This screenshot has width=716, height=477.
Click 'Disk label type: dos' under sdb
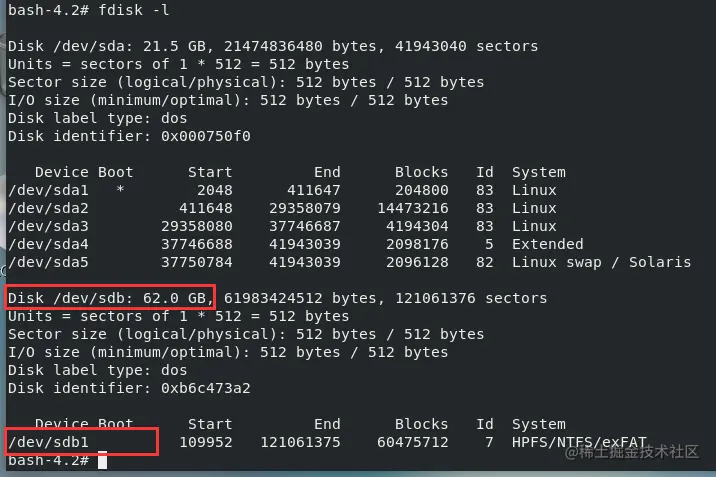[x=97, y=370]
